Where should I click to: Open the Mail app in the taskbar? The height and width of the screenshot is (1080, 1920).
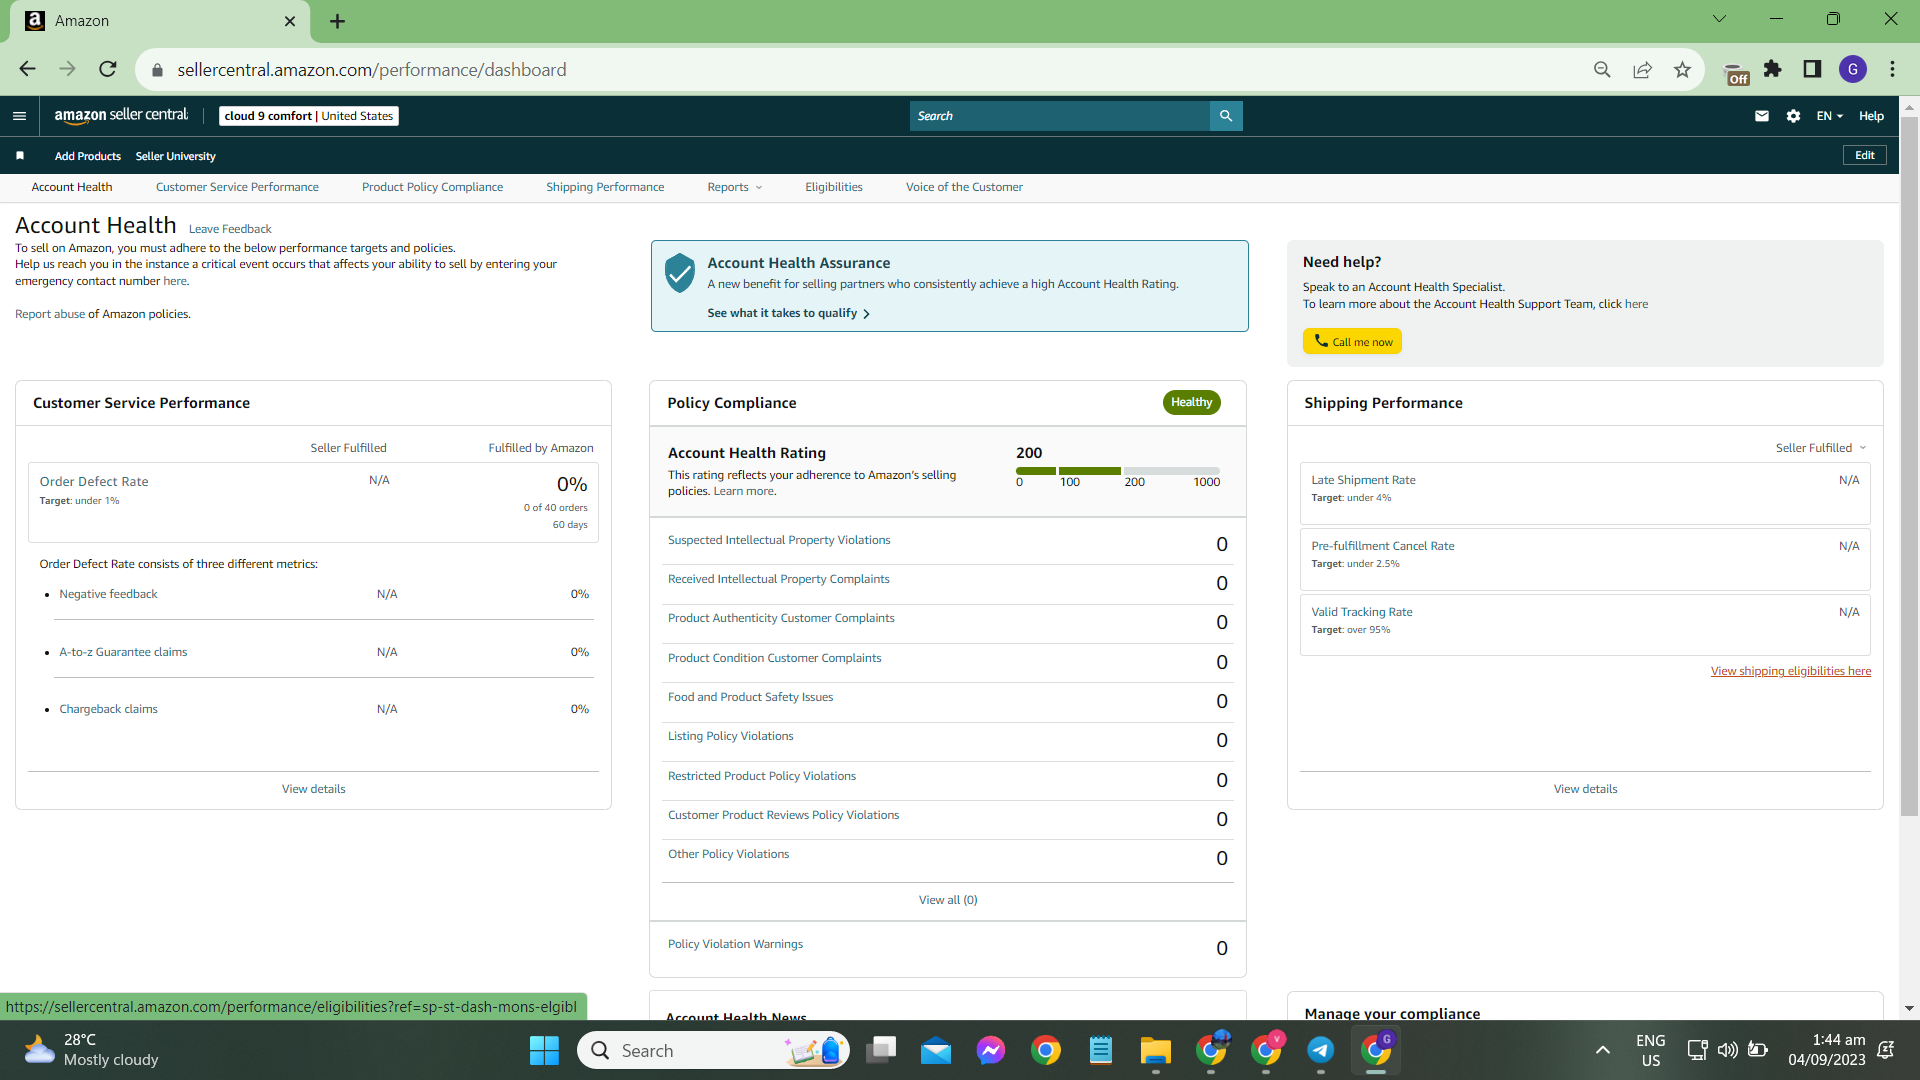coord(936,1050)
